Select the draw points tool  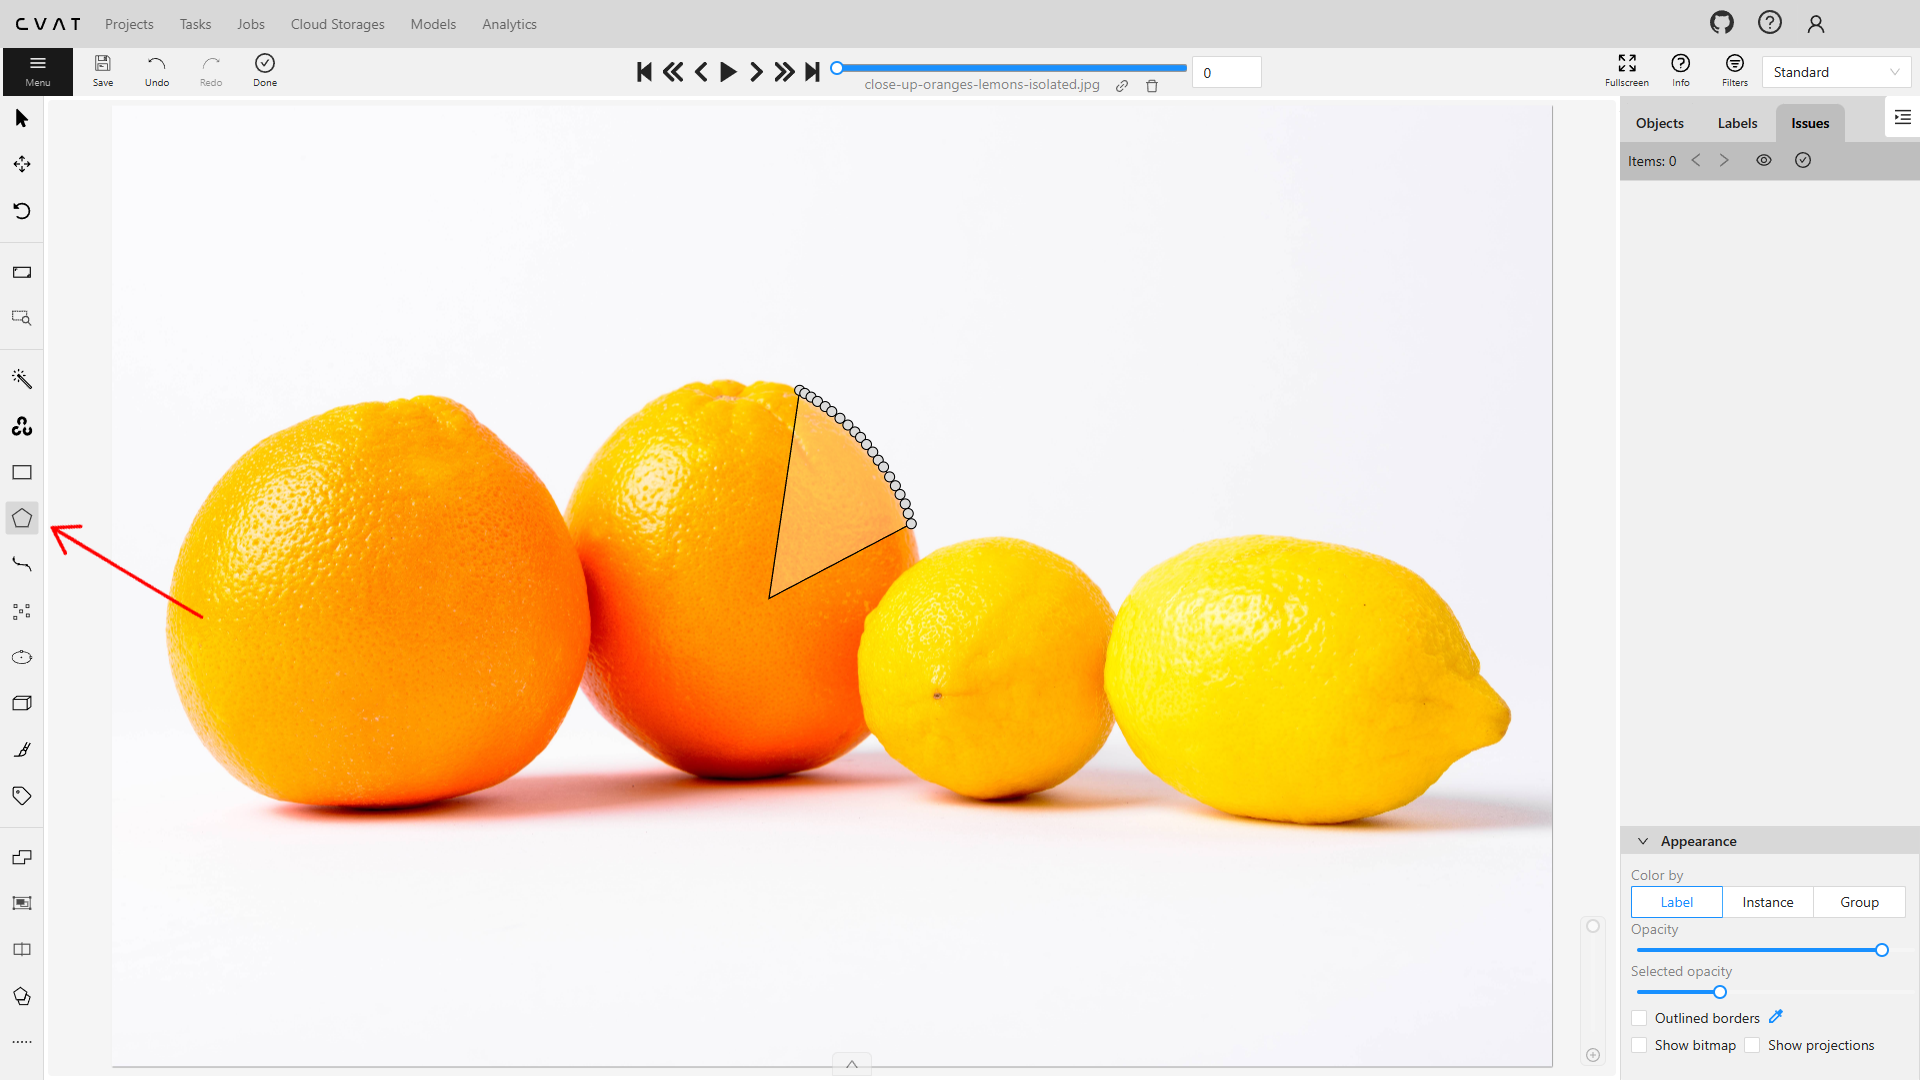(22, 611)
